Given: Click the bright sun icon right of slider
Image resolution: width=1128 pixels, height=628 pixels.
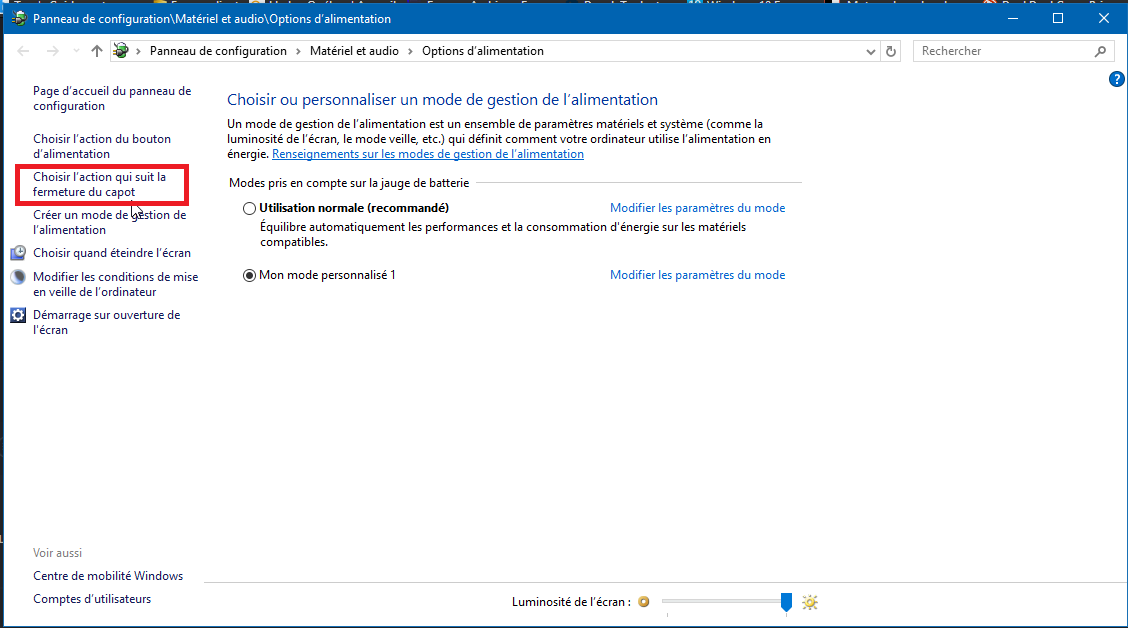Looking at the screenshot, I should pos(810,602).
